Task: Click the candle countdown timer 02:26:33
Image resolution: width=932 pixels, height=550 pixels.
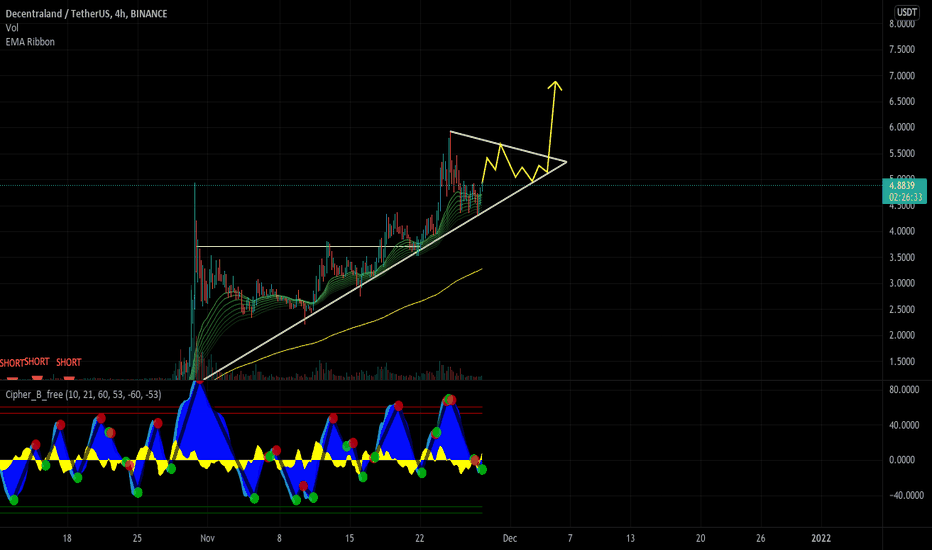Action: tap(906, 197)
